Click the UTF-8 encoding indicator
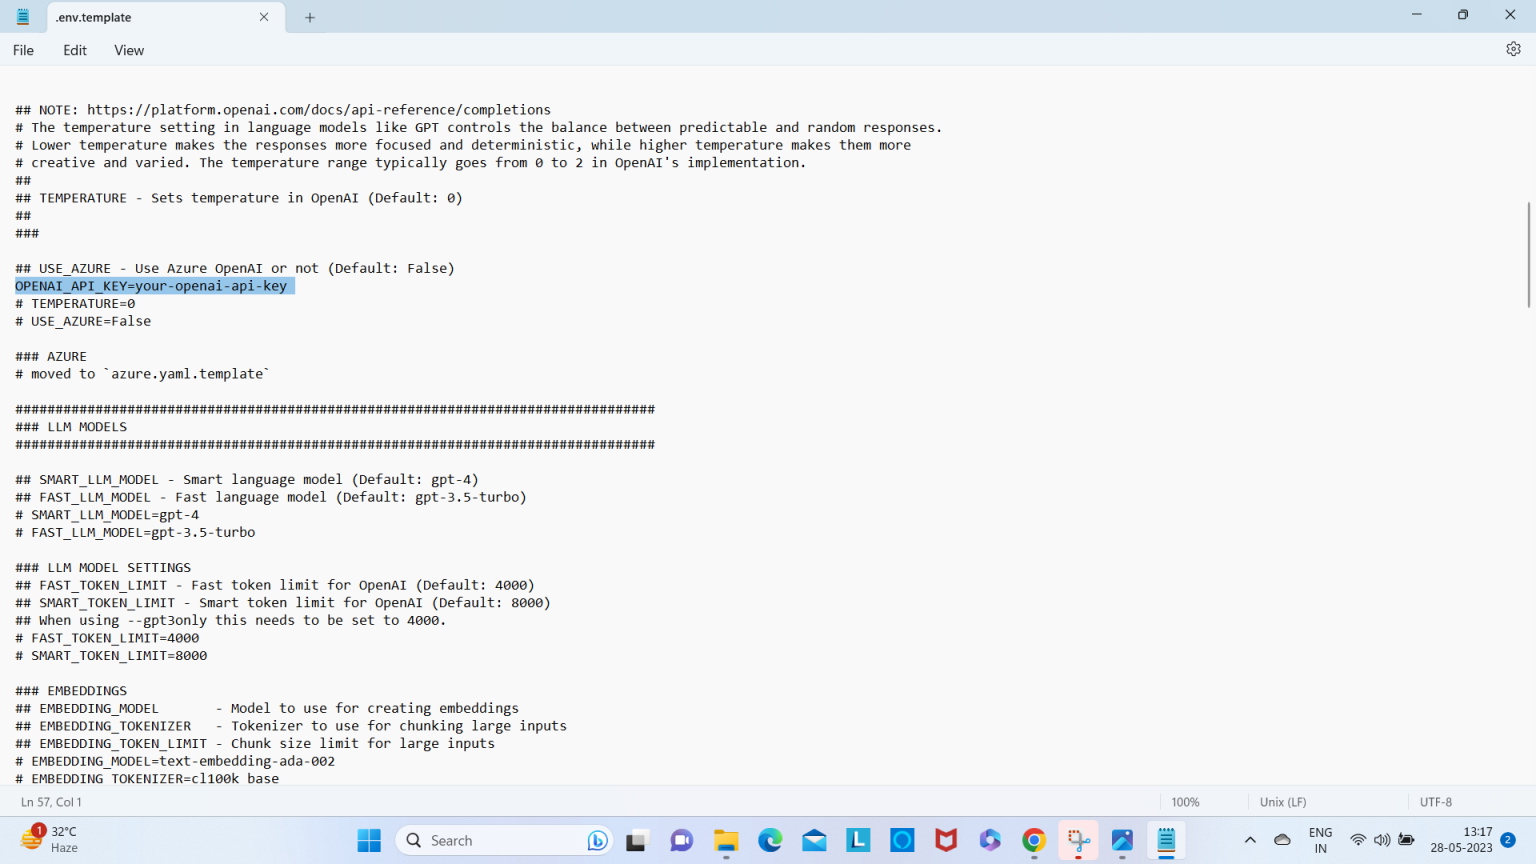 (x=1435, y=802)
